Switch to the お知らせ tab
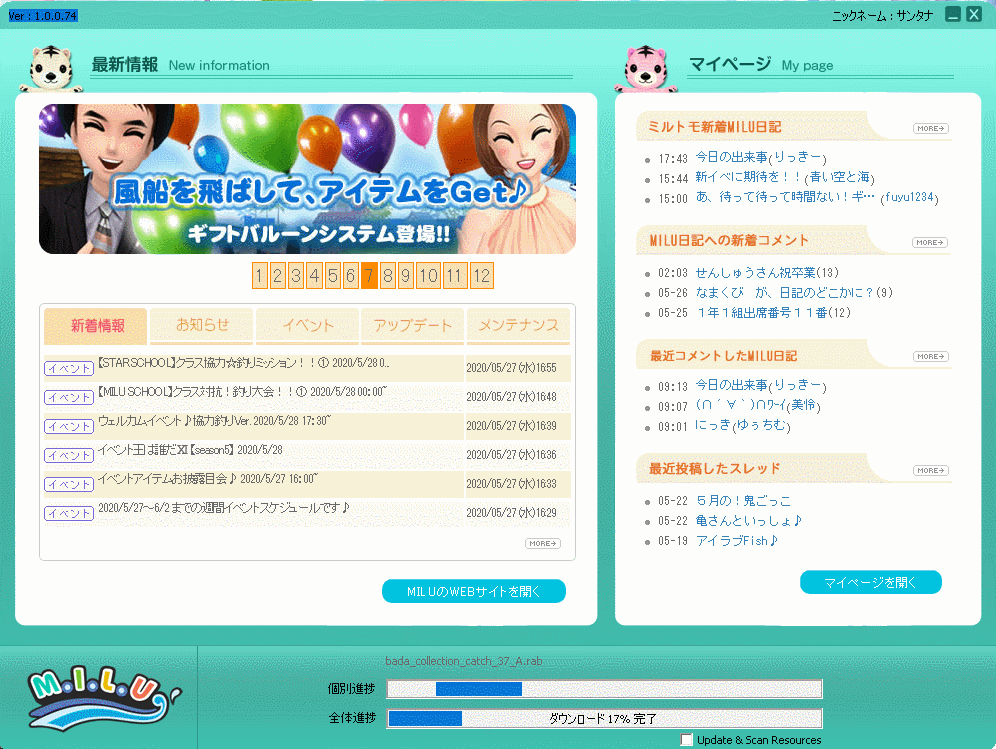Image resolution: width=996 pixels, height=749 pixels. 202,325
